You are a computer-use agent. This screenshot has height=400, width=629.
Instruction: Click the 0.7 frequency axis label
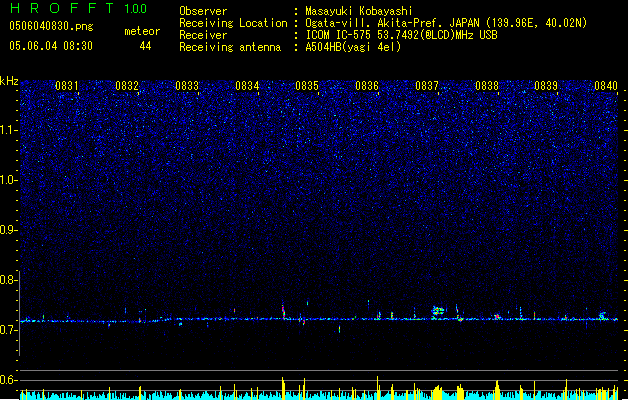tap(9, 330)
